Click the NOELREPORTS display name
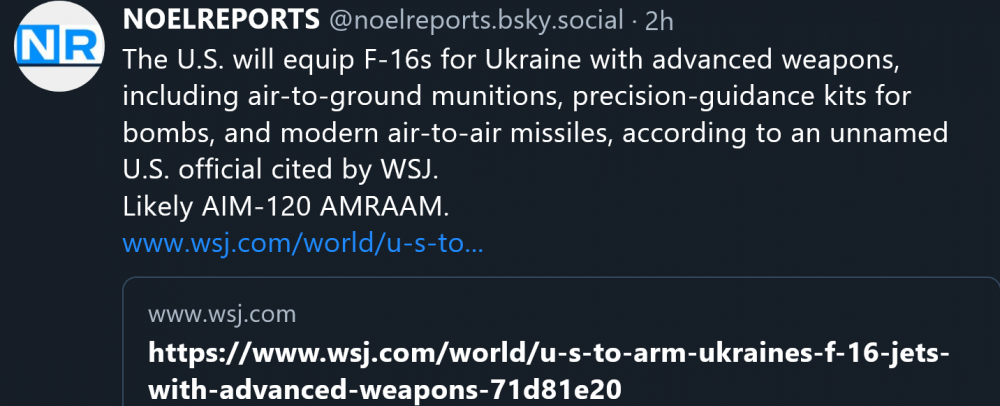1000x406 pixels. click(x=222, y=20)
